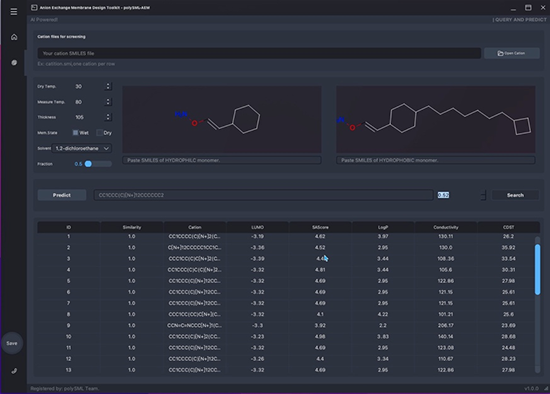Click the Search button
The height and width of the screenshot is (394, 550).
(515, 195)
